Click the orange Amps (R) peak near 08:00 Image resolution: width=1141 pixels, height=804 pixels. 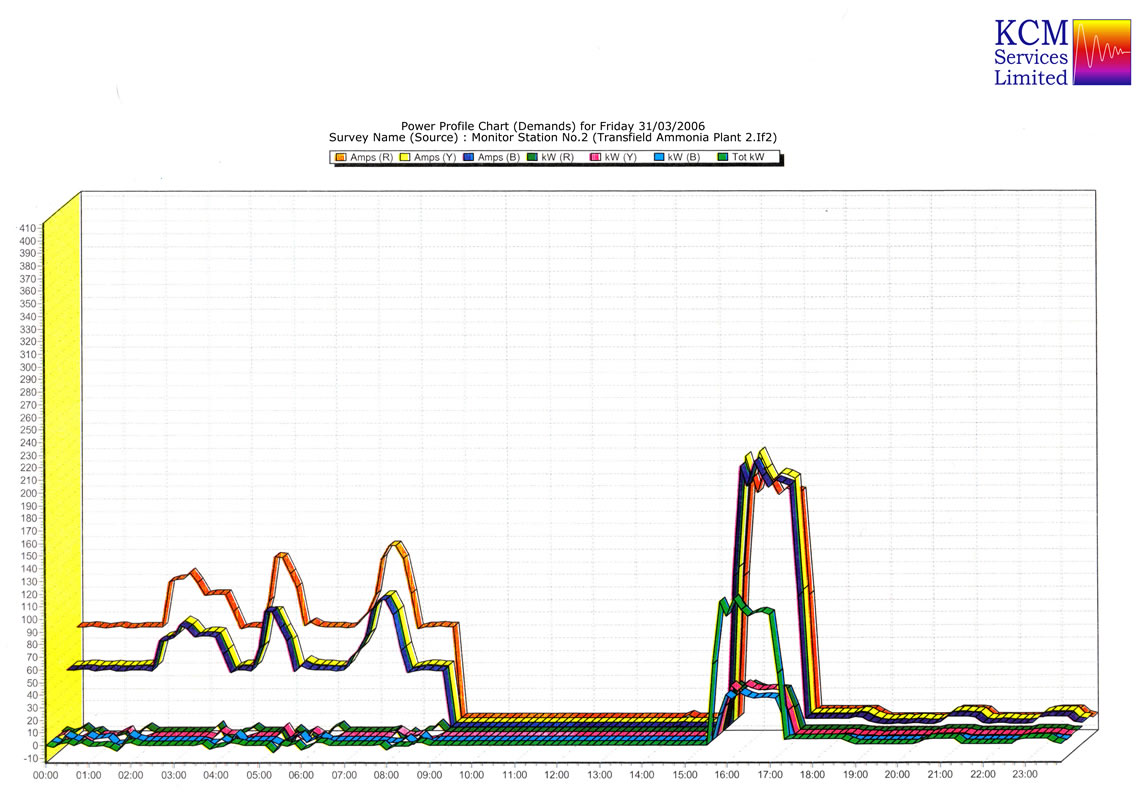tap(397, 544)
